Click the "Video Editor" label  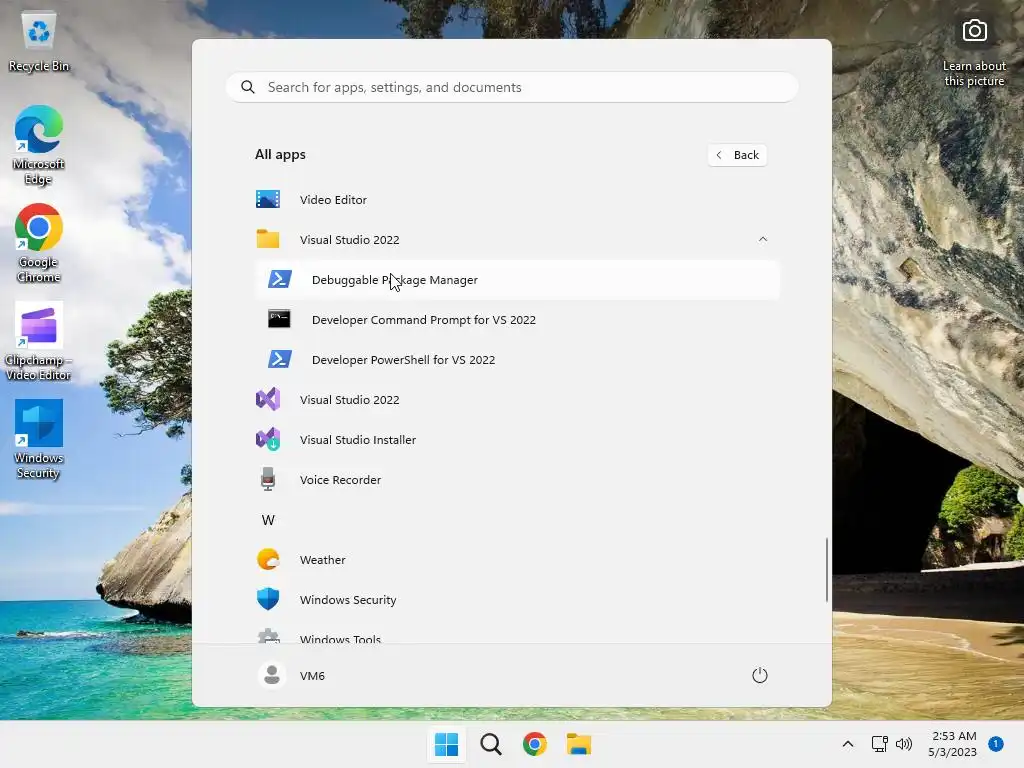click(333, 200)
